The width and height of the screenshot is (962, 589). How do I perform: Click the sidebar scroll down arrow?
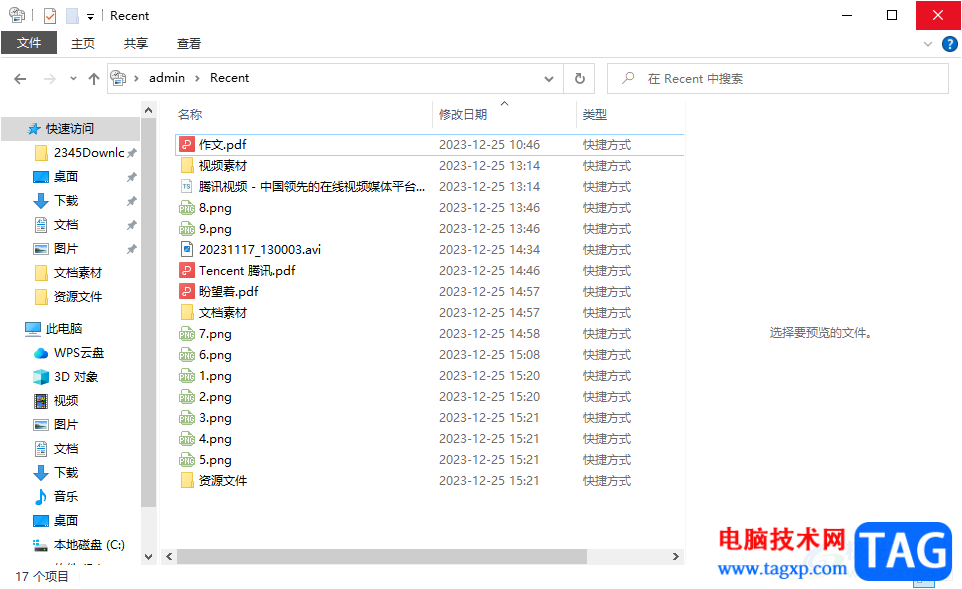pos(148,556)
